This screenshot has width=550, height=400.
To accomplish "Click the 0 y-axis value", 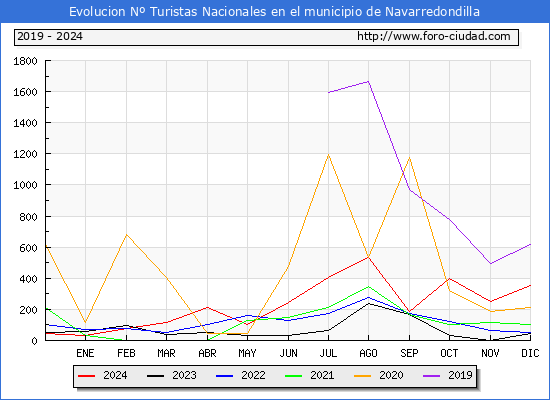I will point(34,341).
